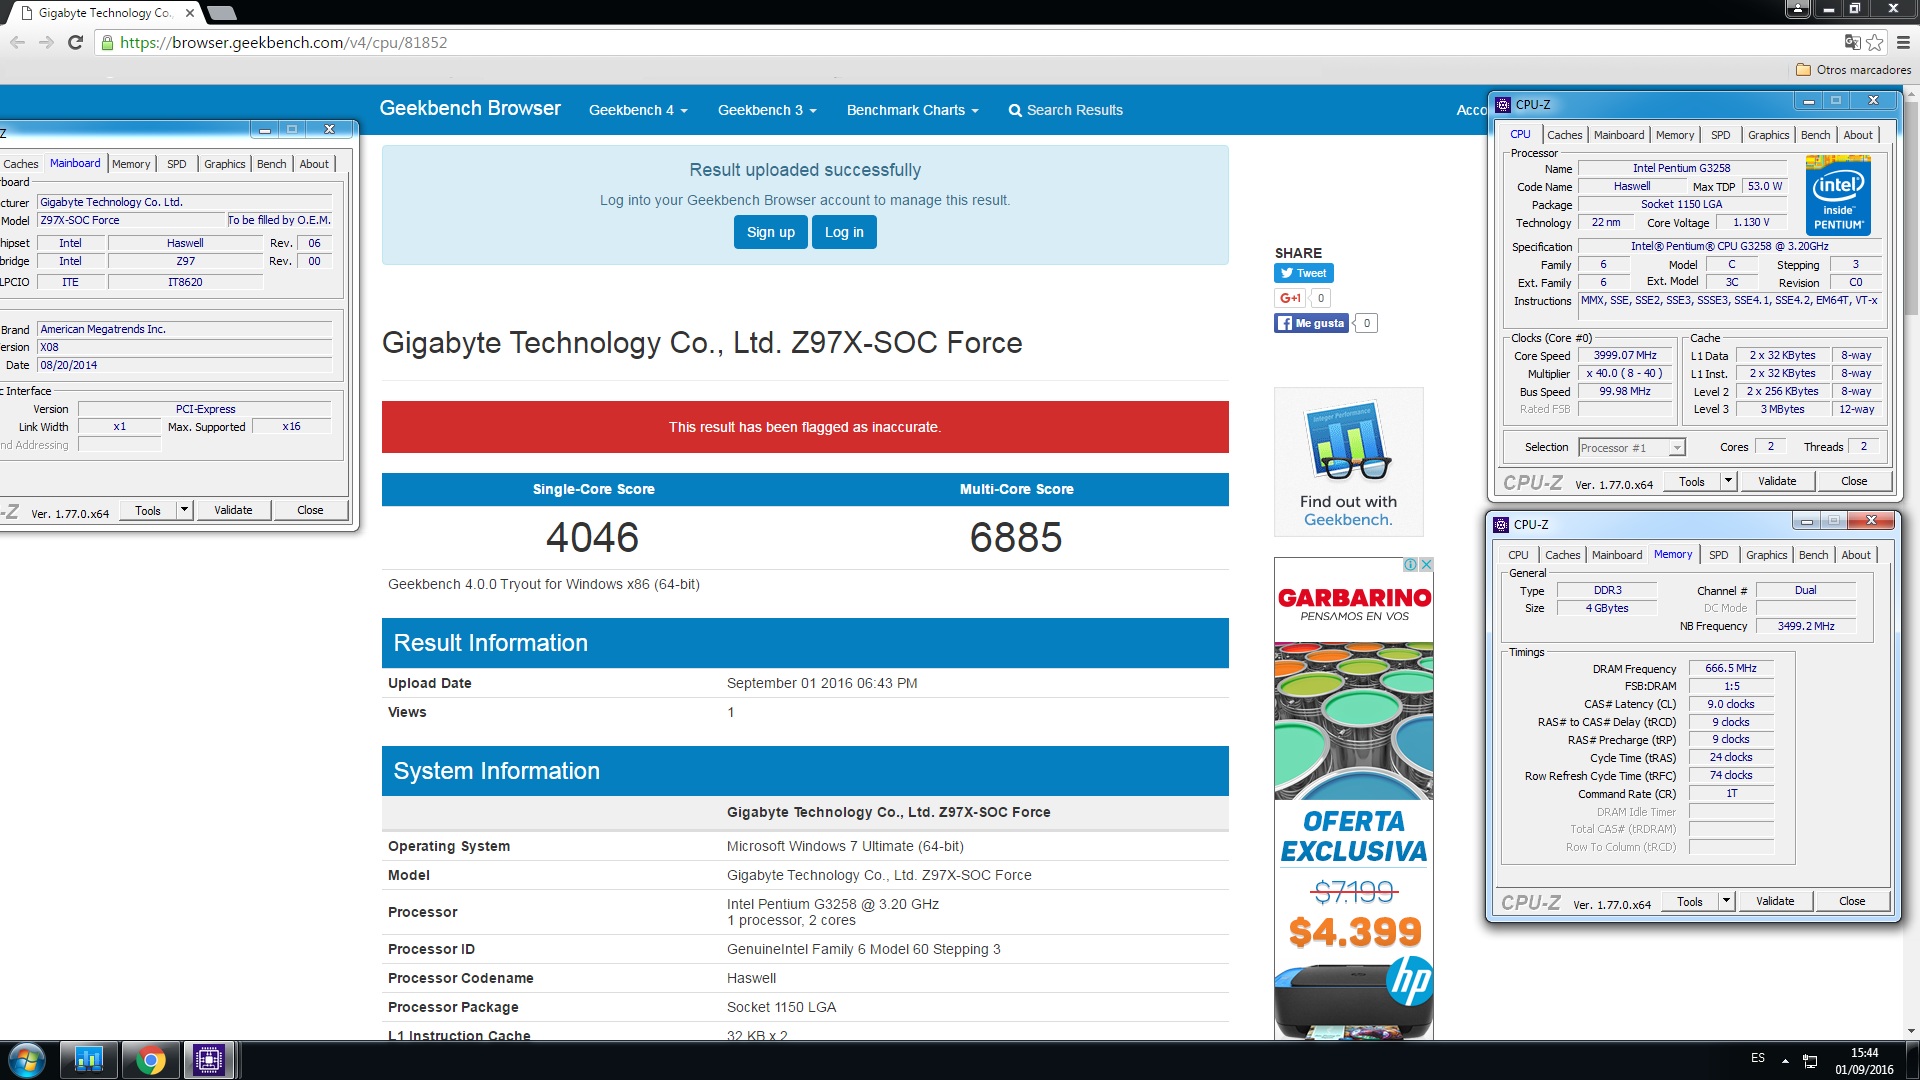
Task: Click the browser address bar URL
Action: [283, 43]
